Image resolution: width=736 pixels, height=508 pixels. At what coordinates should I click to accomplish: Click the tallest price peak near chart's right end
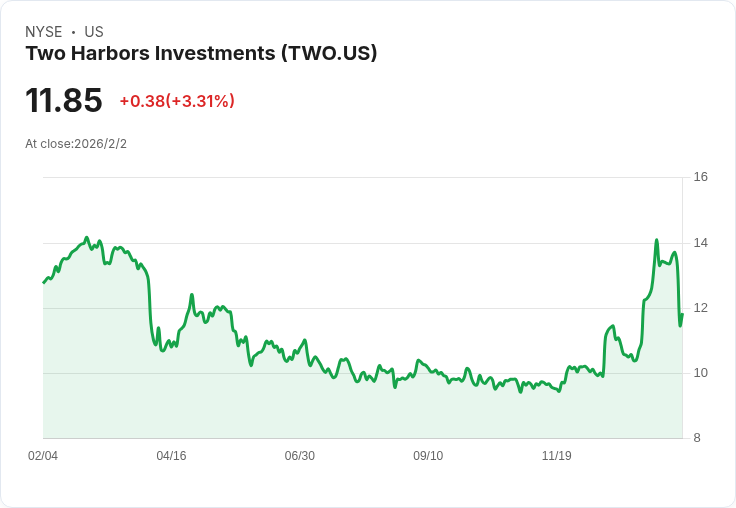pyautogui.click(x=656, y=240)
